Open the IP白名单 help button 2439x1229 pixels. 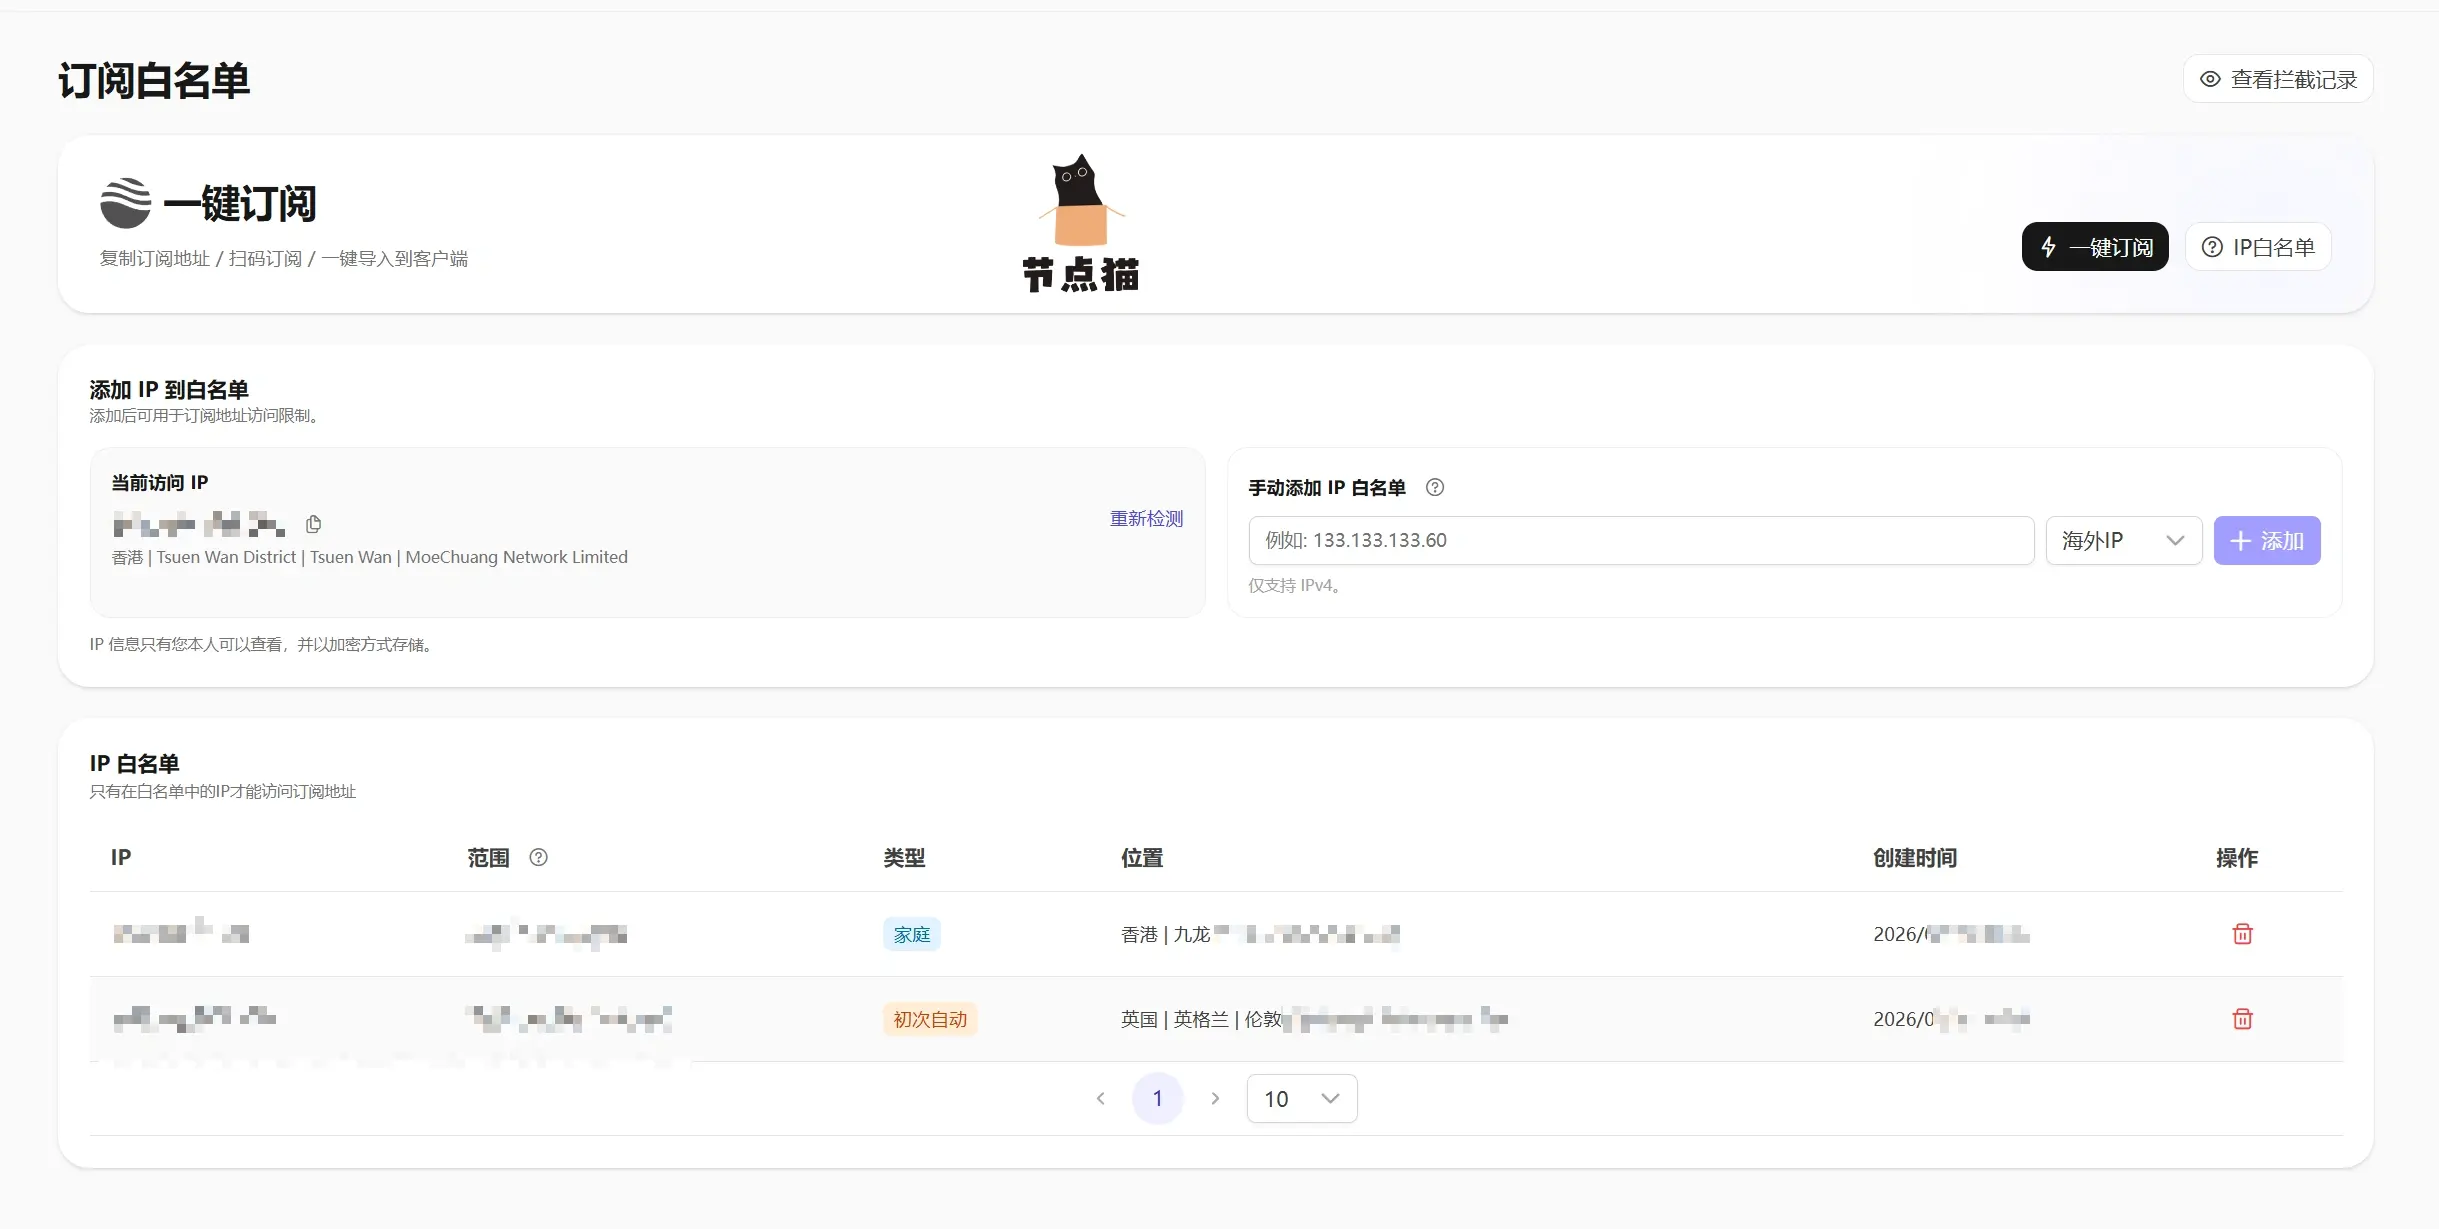[2258, 247]
